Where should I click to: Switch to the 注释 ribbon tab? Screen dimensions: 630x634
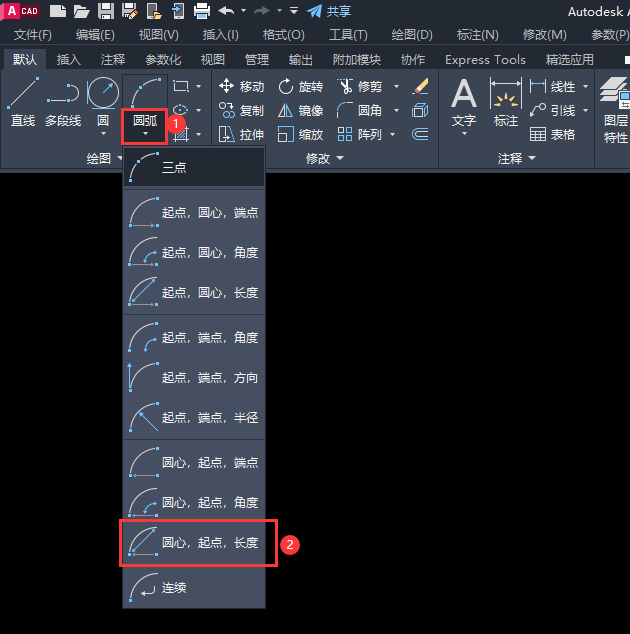click(x=113, y=60)
